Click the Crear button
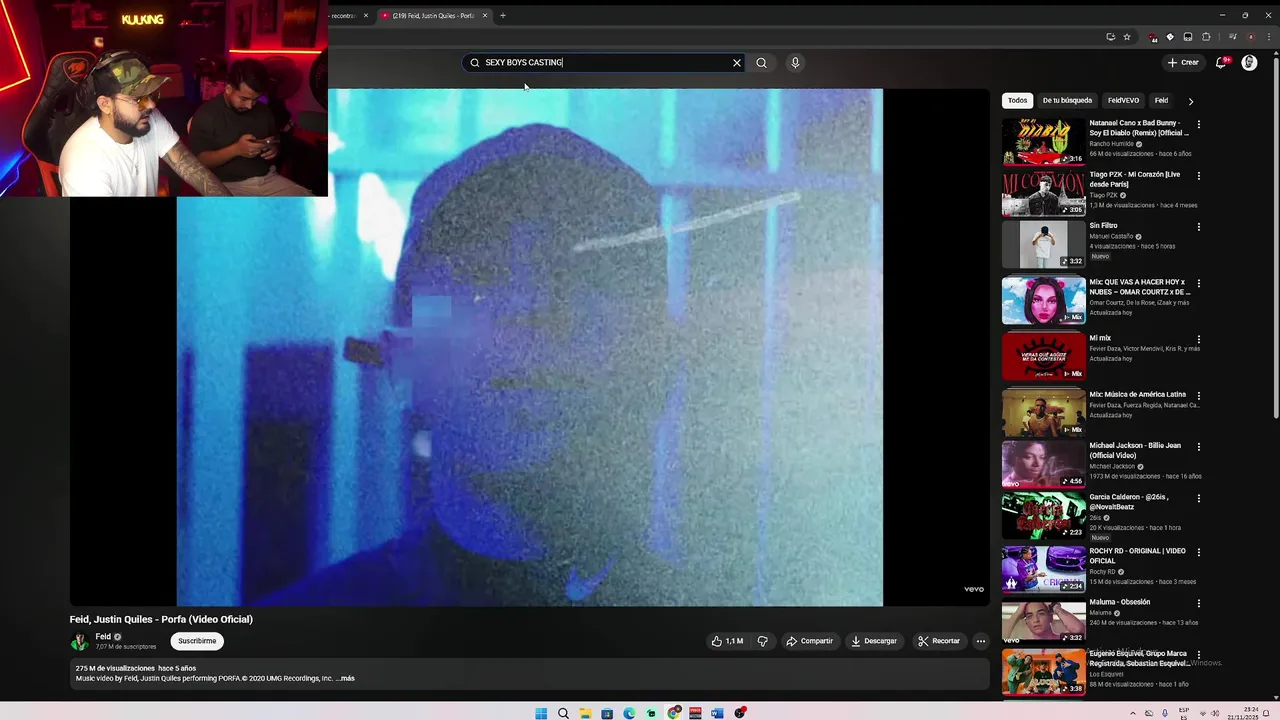The height and width of the screenshot is (720, 1280). [1183, 62]
